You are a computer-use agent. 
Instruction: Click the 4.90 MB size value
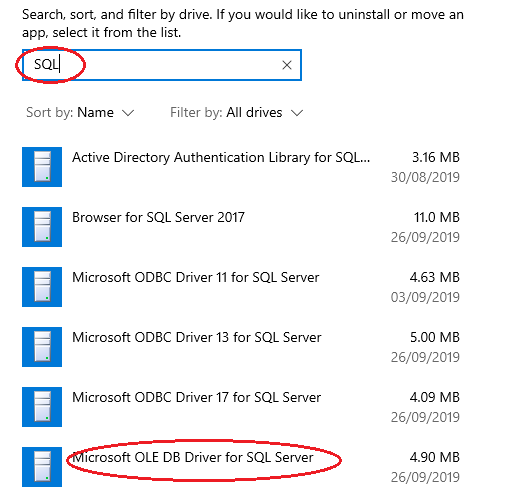tap(435, 457)
